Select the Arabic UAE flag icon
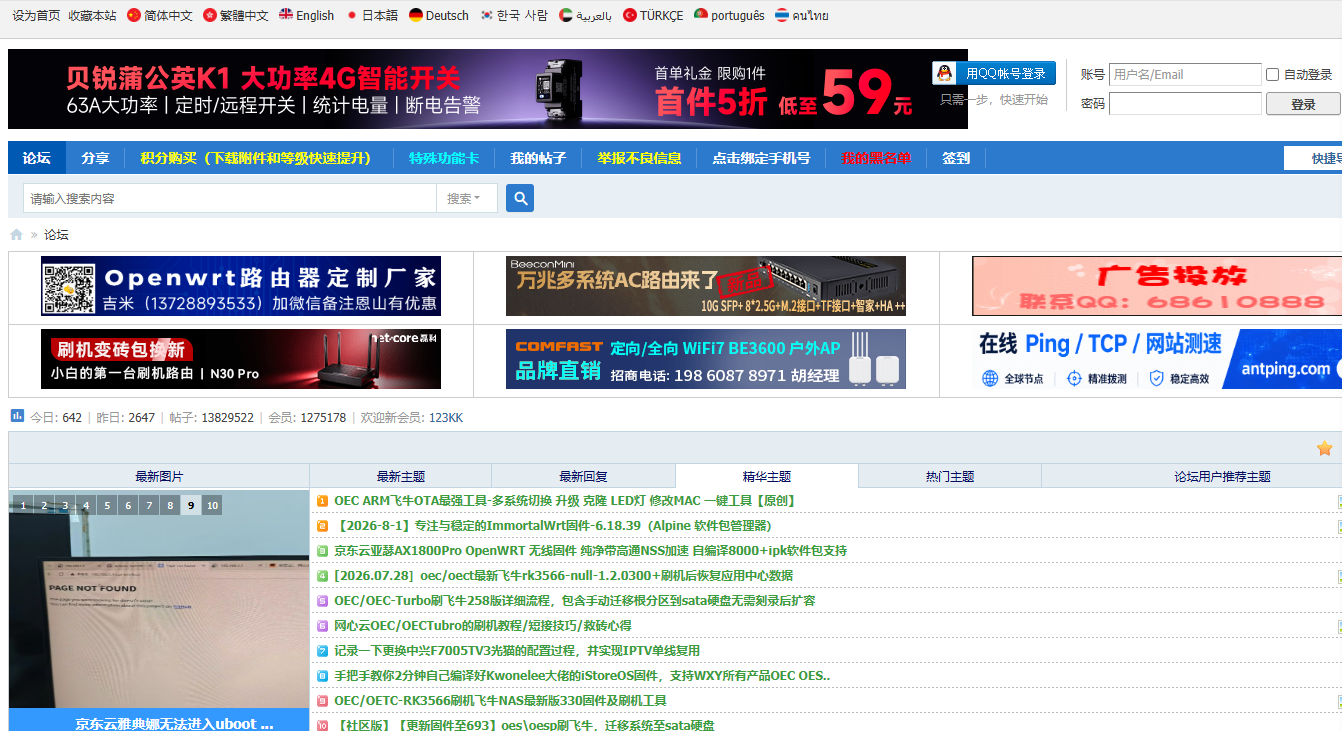Screen dimensions: 1342x731 [x=566, y=15]
